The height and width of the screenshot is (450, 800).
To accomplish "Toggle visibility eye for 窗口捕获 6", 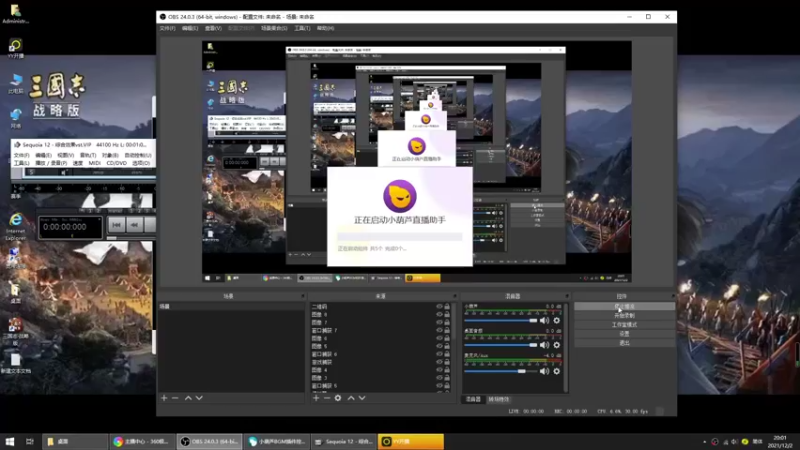I will pyautogui.click(x=439, y=354).
